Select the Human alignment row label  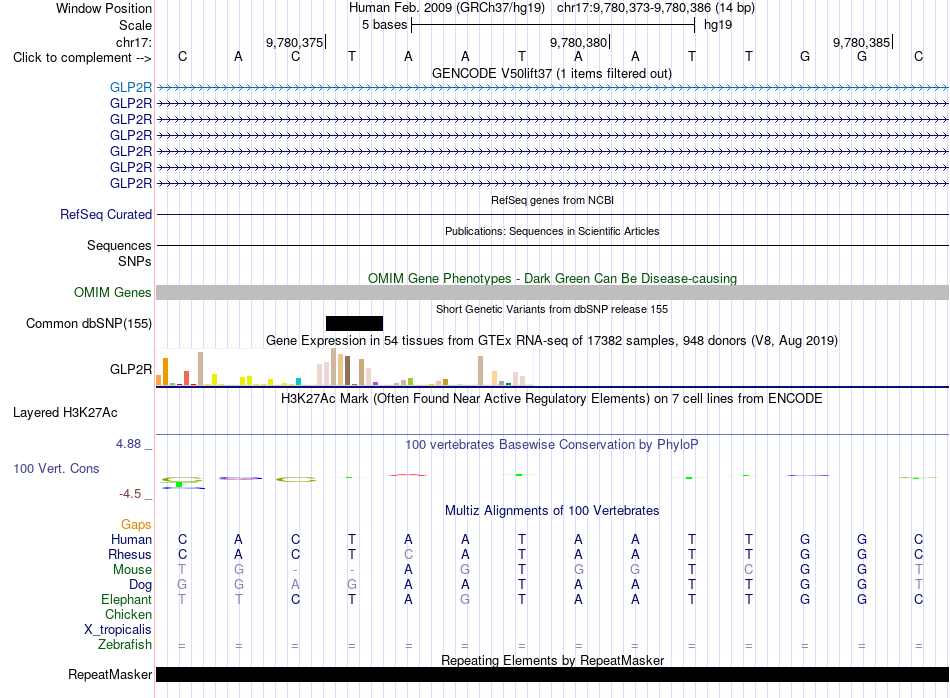click(x=131, y=540)
